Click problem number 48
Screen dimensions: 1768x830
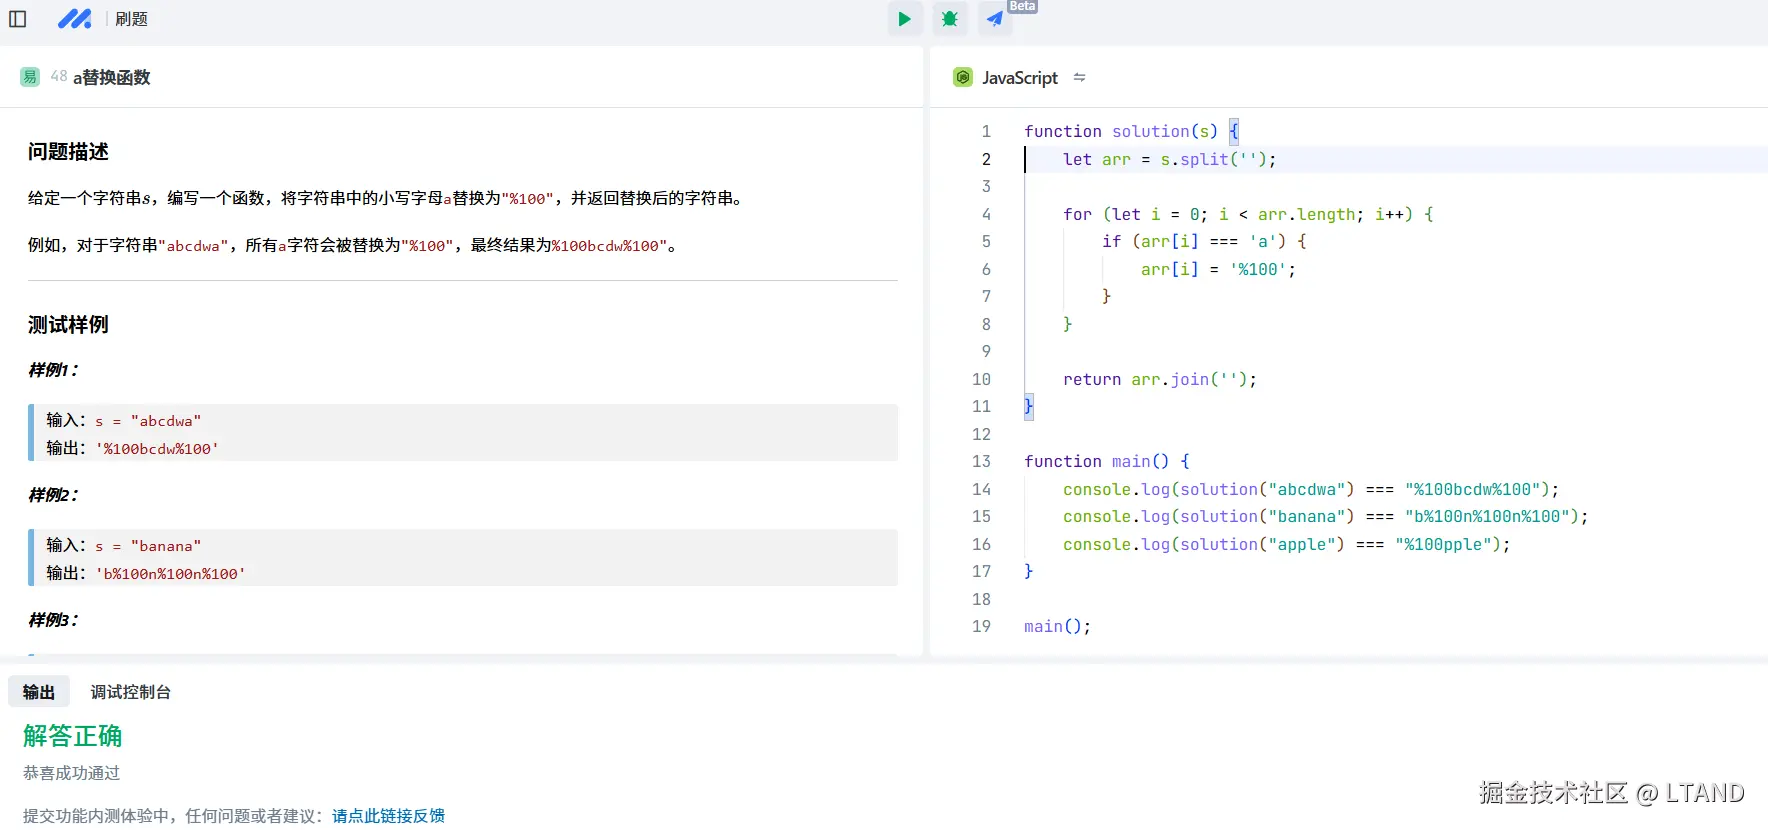[59, 76]
